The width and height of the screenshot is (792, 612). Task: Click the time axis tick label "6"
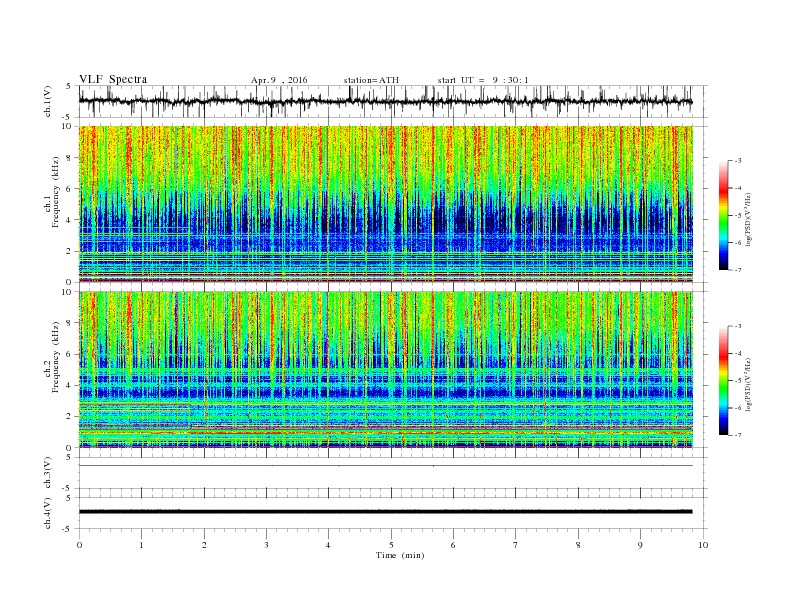(x=453, y=545)
